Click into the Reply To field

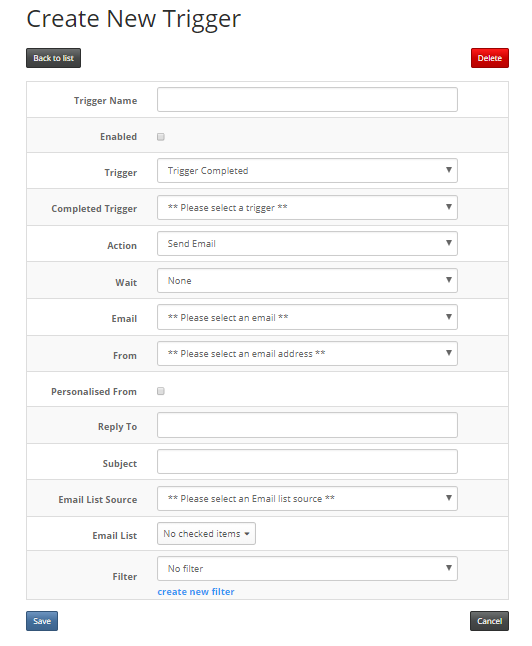(307, 425)
